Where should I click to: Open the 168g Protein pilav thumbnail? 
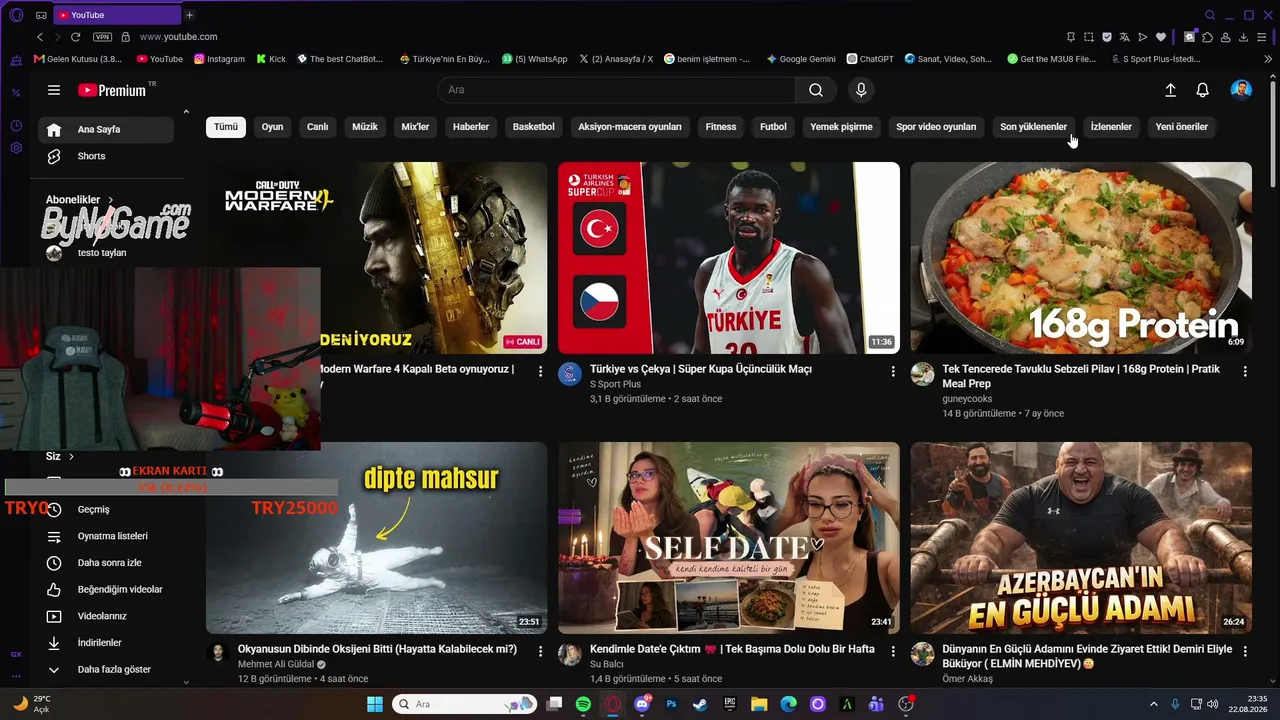1081,258
